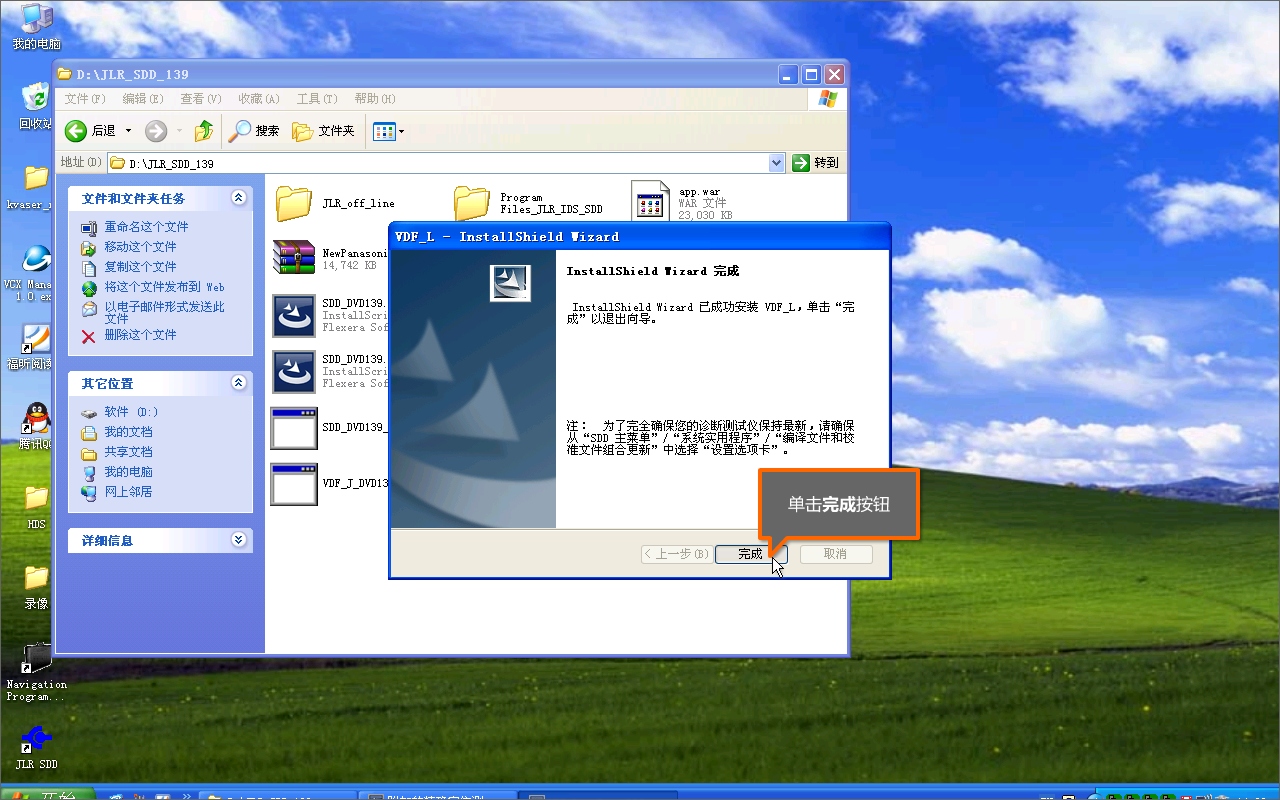Click 将这个文件发布到 Web link
The height and width of the screenshot is (800, 1280).
point(165,287)
